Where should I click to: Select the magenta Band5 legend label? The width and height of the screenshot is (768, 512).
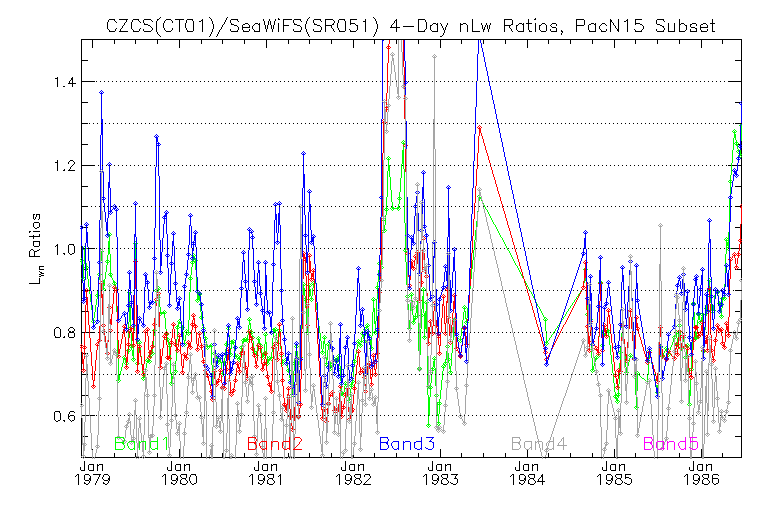671,444
